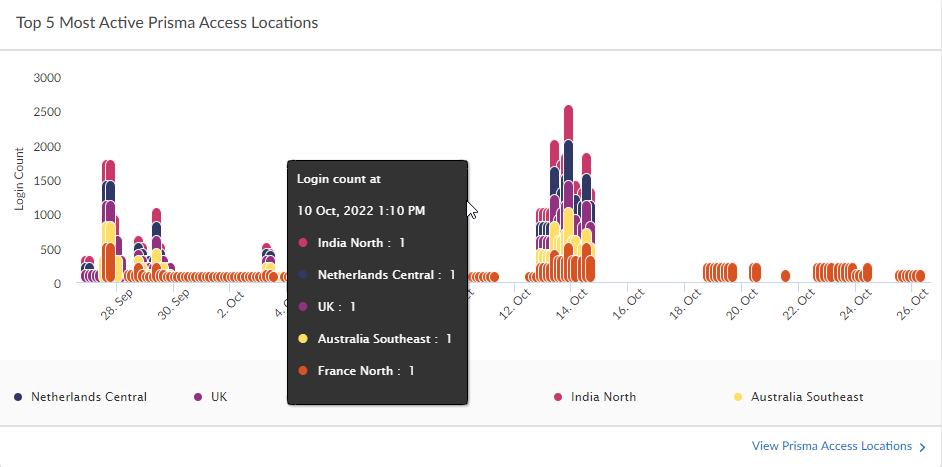Click the Australia Southeast yellow legend dot

[738, 397]
